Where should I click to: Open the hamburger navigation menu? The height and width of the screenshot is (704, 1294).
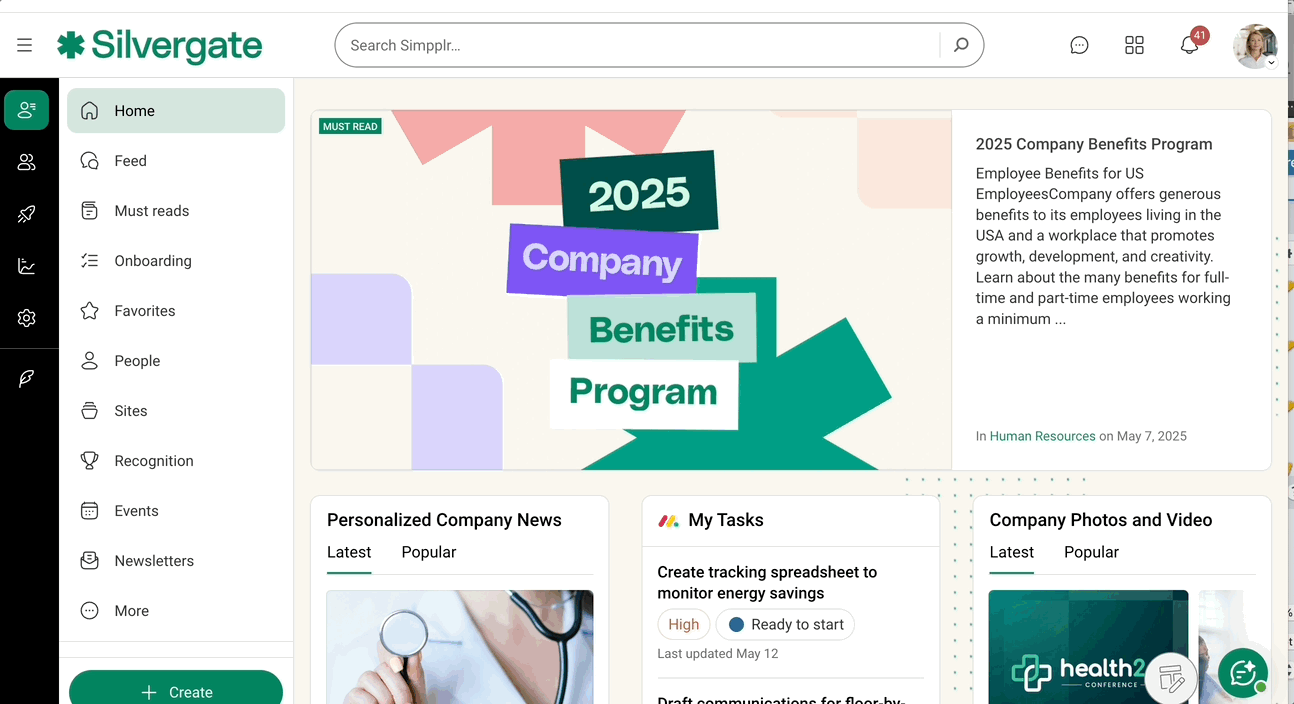(x=25, y=45)
